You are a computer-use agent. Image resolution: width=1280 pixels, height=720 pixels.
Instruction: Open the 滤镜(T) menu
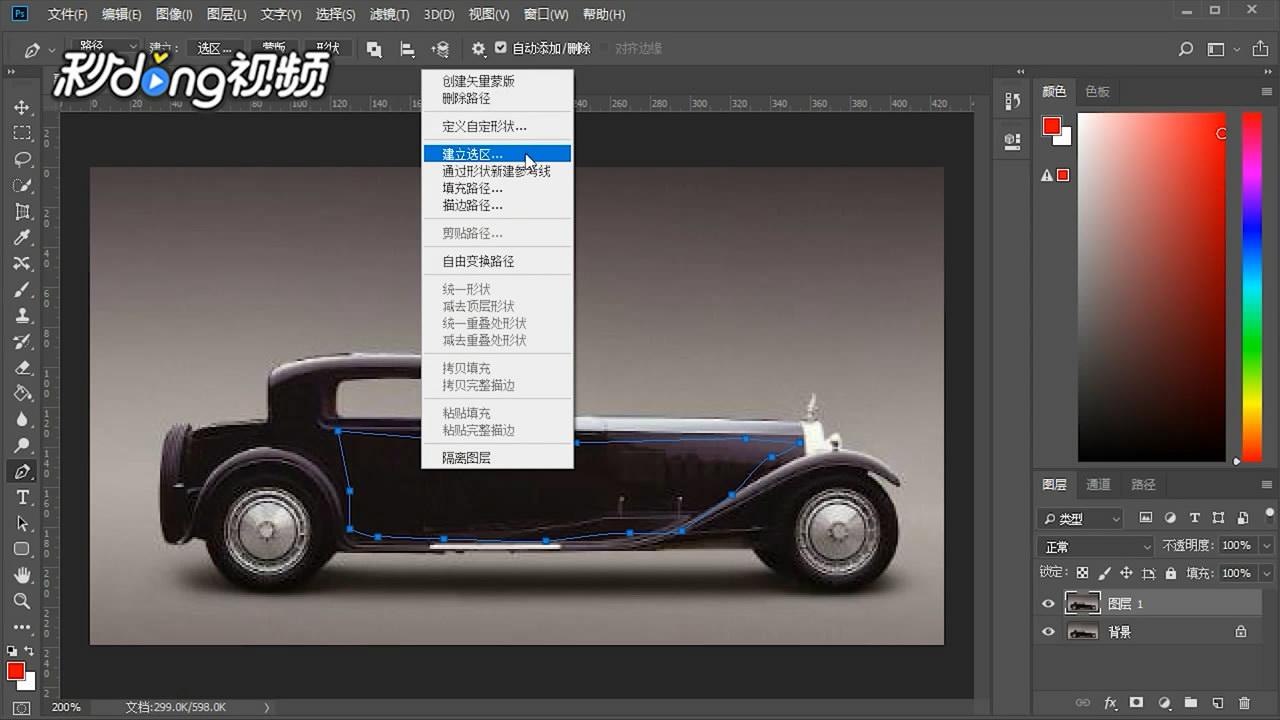coord(389,15)
